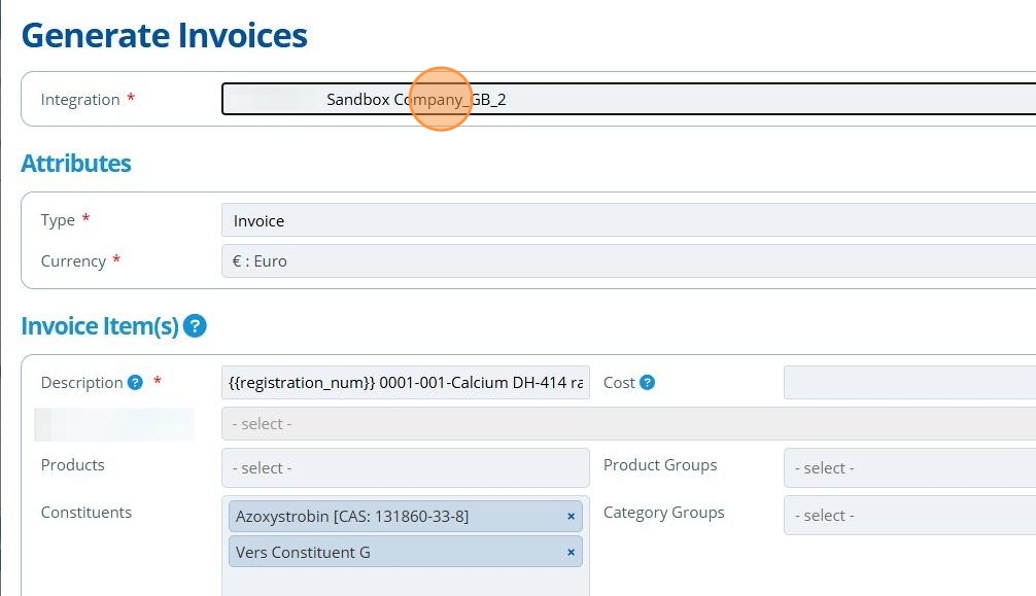The image size is (1036, 596).
Task: Expand the Category Groups select dropdown
Action: 909,516
